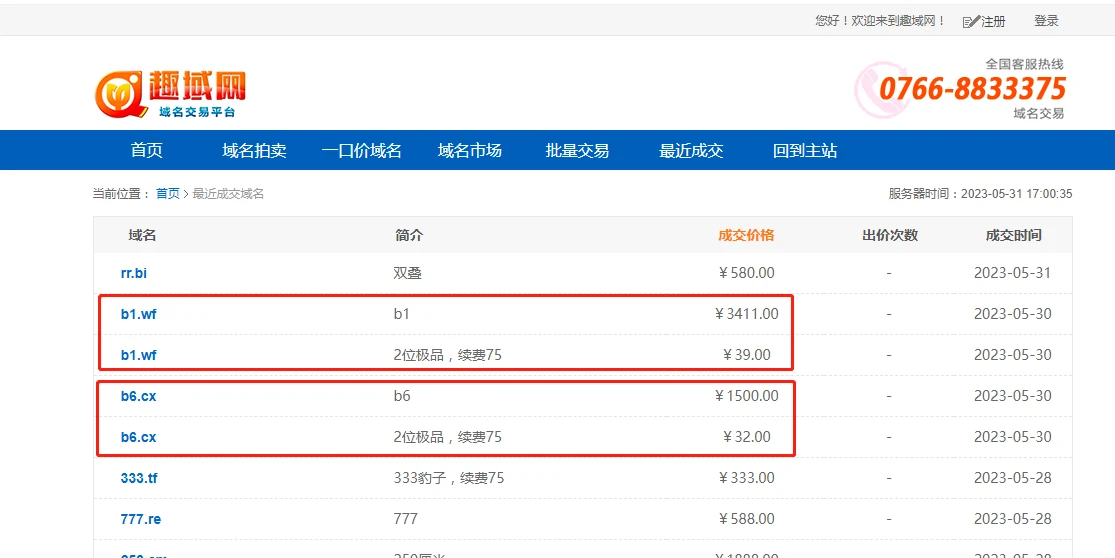Screen dimensions: 1115x558
Task: Navigate to 批量交易 page
Action: (x=577, y=151)
